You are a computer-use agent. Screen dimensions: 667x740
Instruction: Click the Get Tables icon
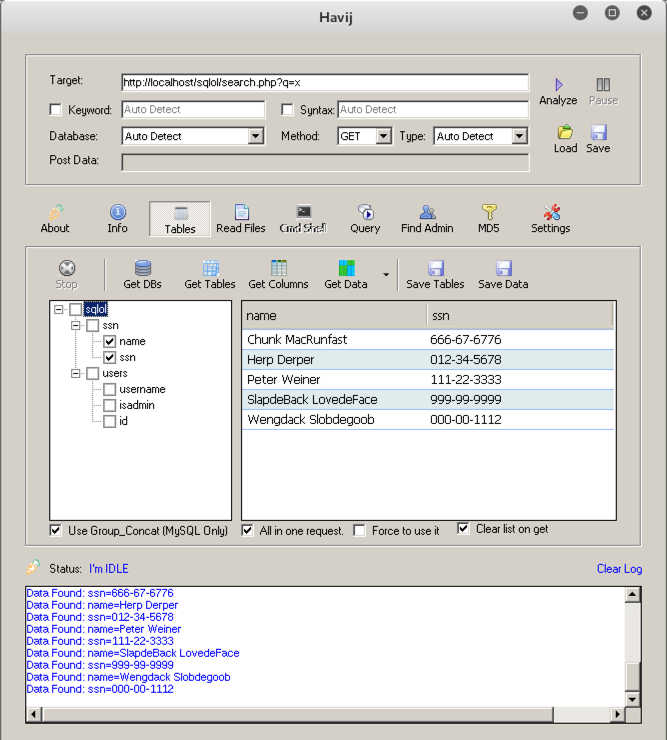tap(211, 268)
